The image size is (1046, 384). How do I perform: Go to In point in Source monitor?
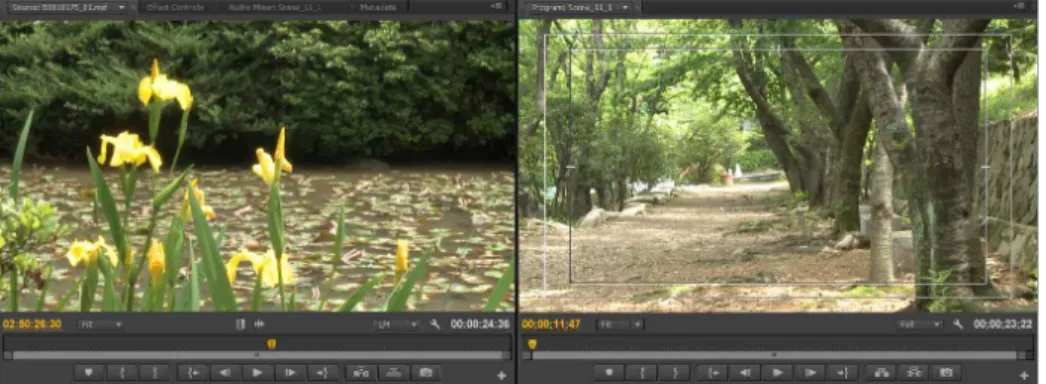pyautogui.click(x=193, y=373)
